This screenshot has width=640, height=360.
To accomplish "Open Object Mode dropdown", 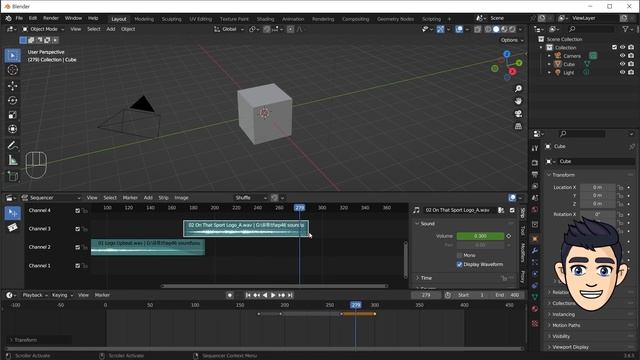I will tap(43, 29).
